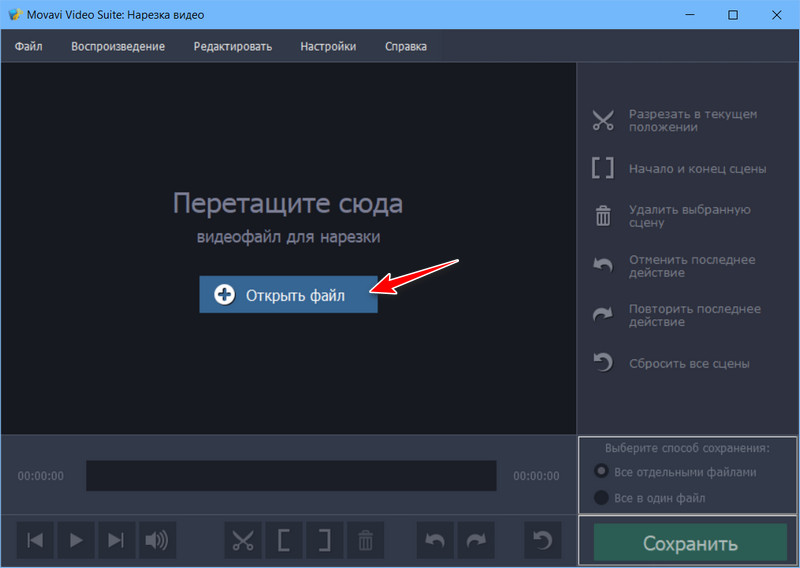Viewport: 800px width, 568px height.
Task: Toggle the volume speaker icon
Action: point(158,540)
